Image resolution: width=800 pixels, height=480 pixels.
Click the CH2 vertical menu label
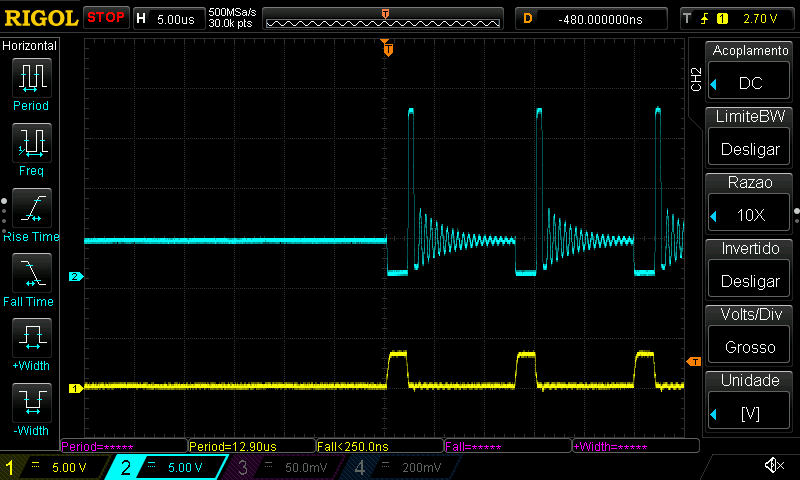tap(696, 79)
